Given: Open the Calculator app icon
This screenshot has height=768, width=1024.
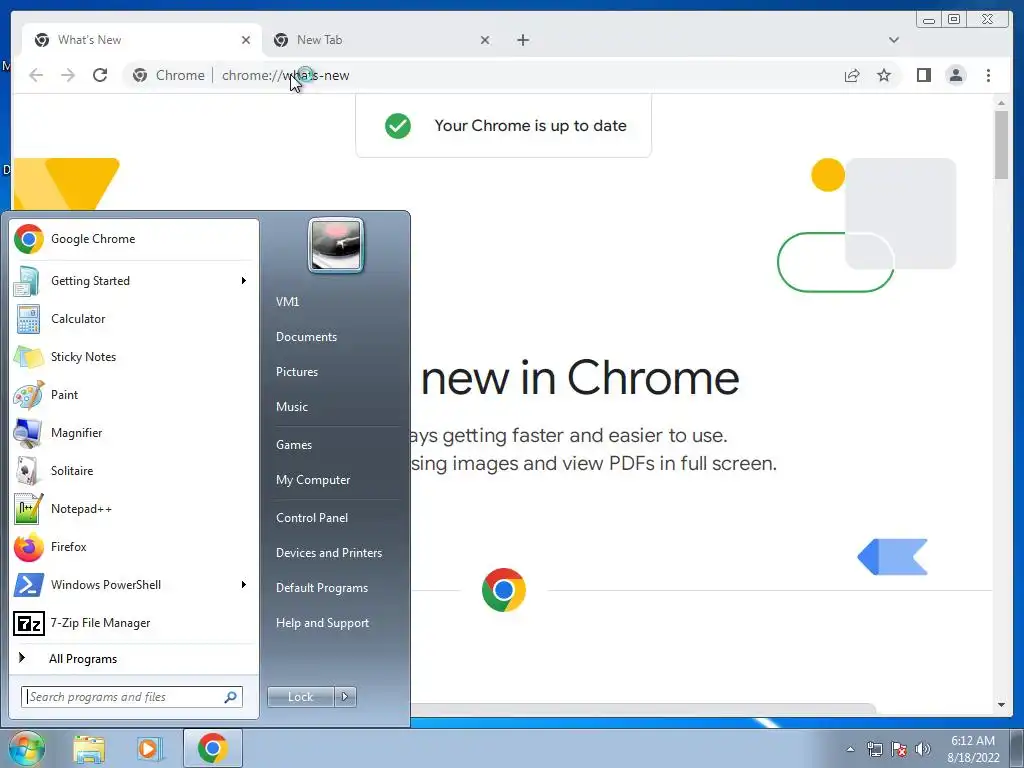Looking at the screenshot, I should click(28, 319).
